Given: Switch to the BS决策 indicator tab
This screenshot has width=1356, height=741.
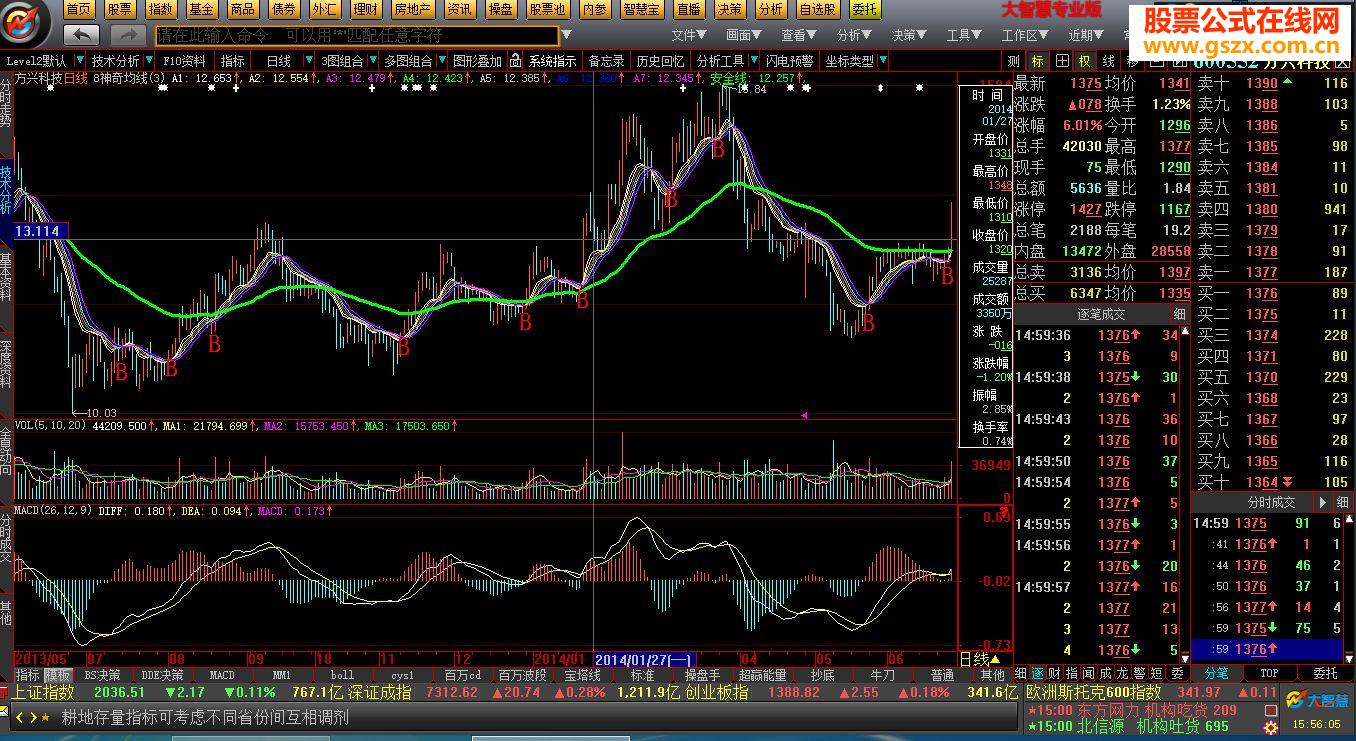Looking at the screenshot, I should pos(105,675).
